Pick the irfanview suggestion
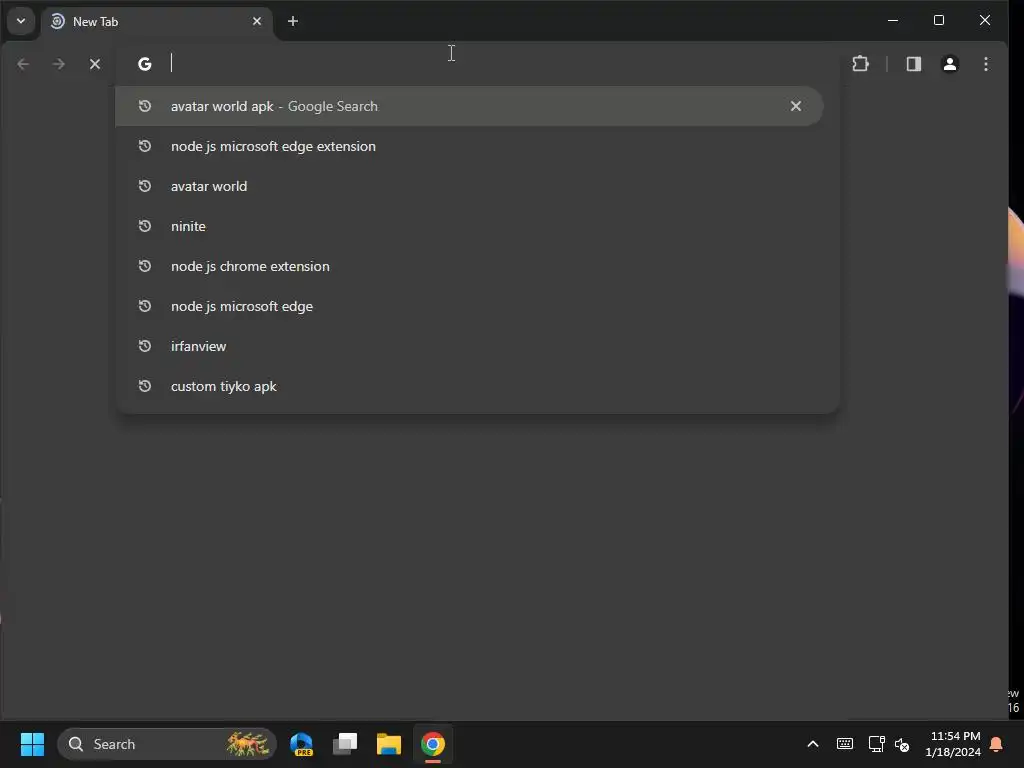 469,346
